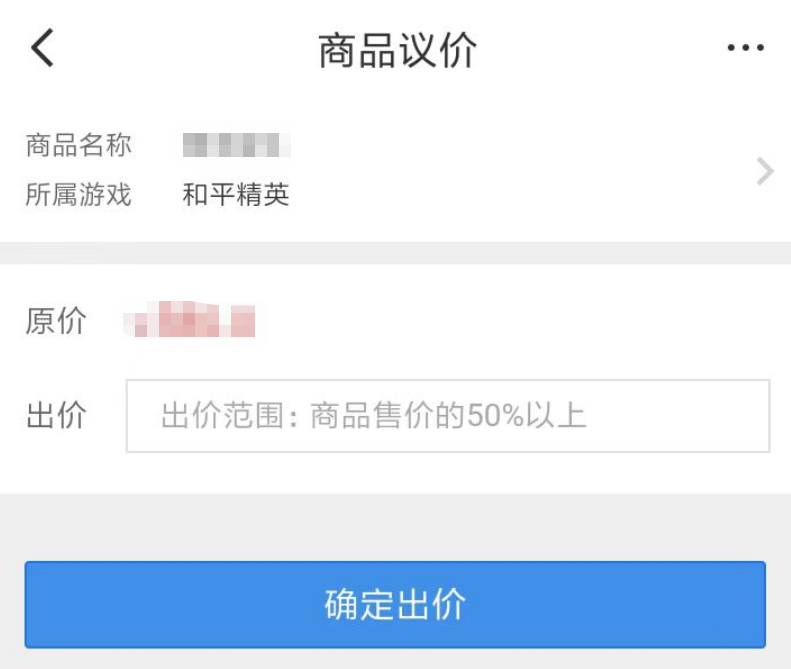Click the 出价 label beside the input

point(56,416)
